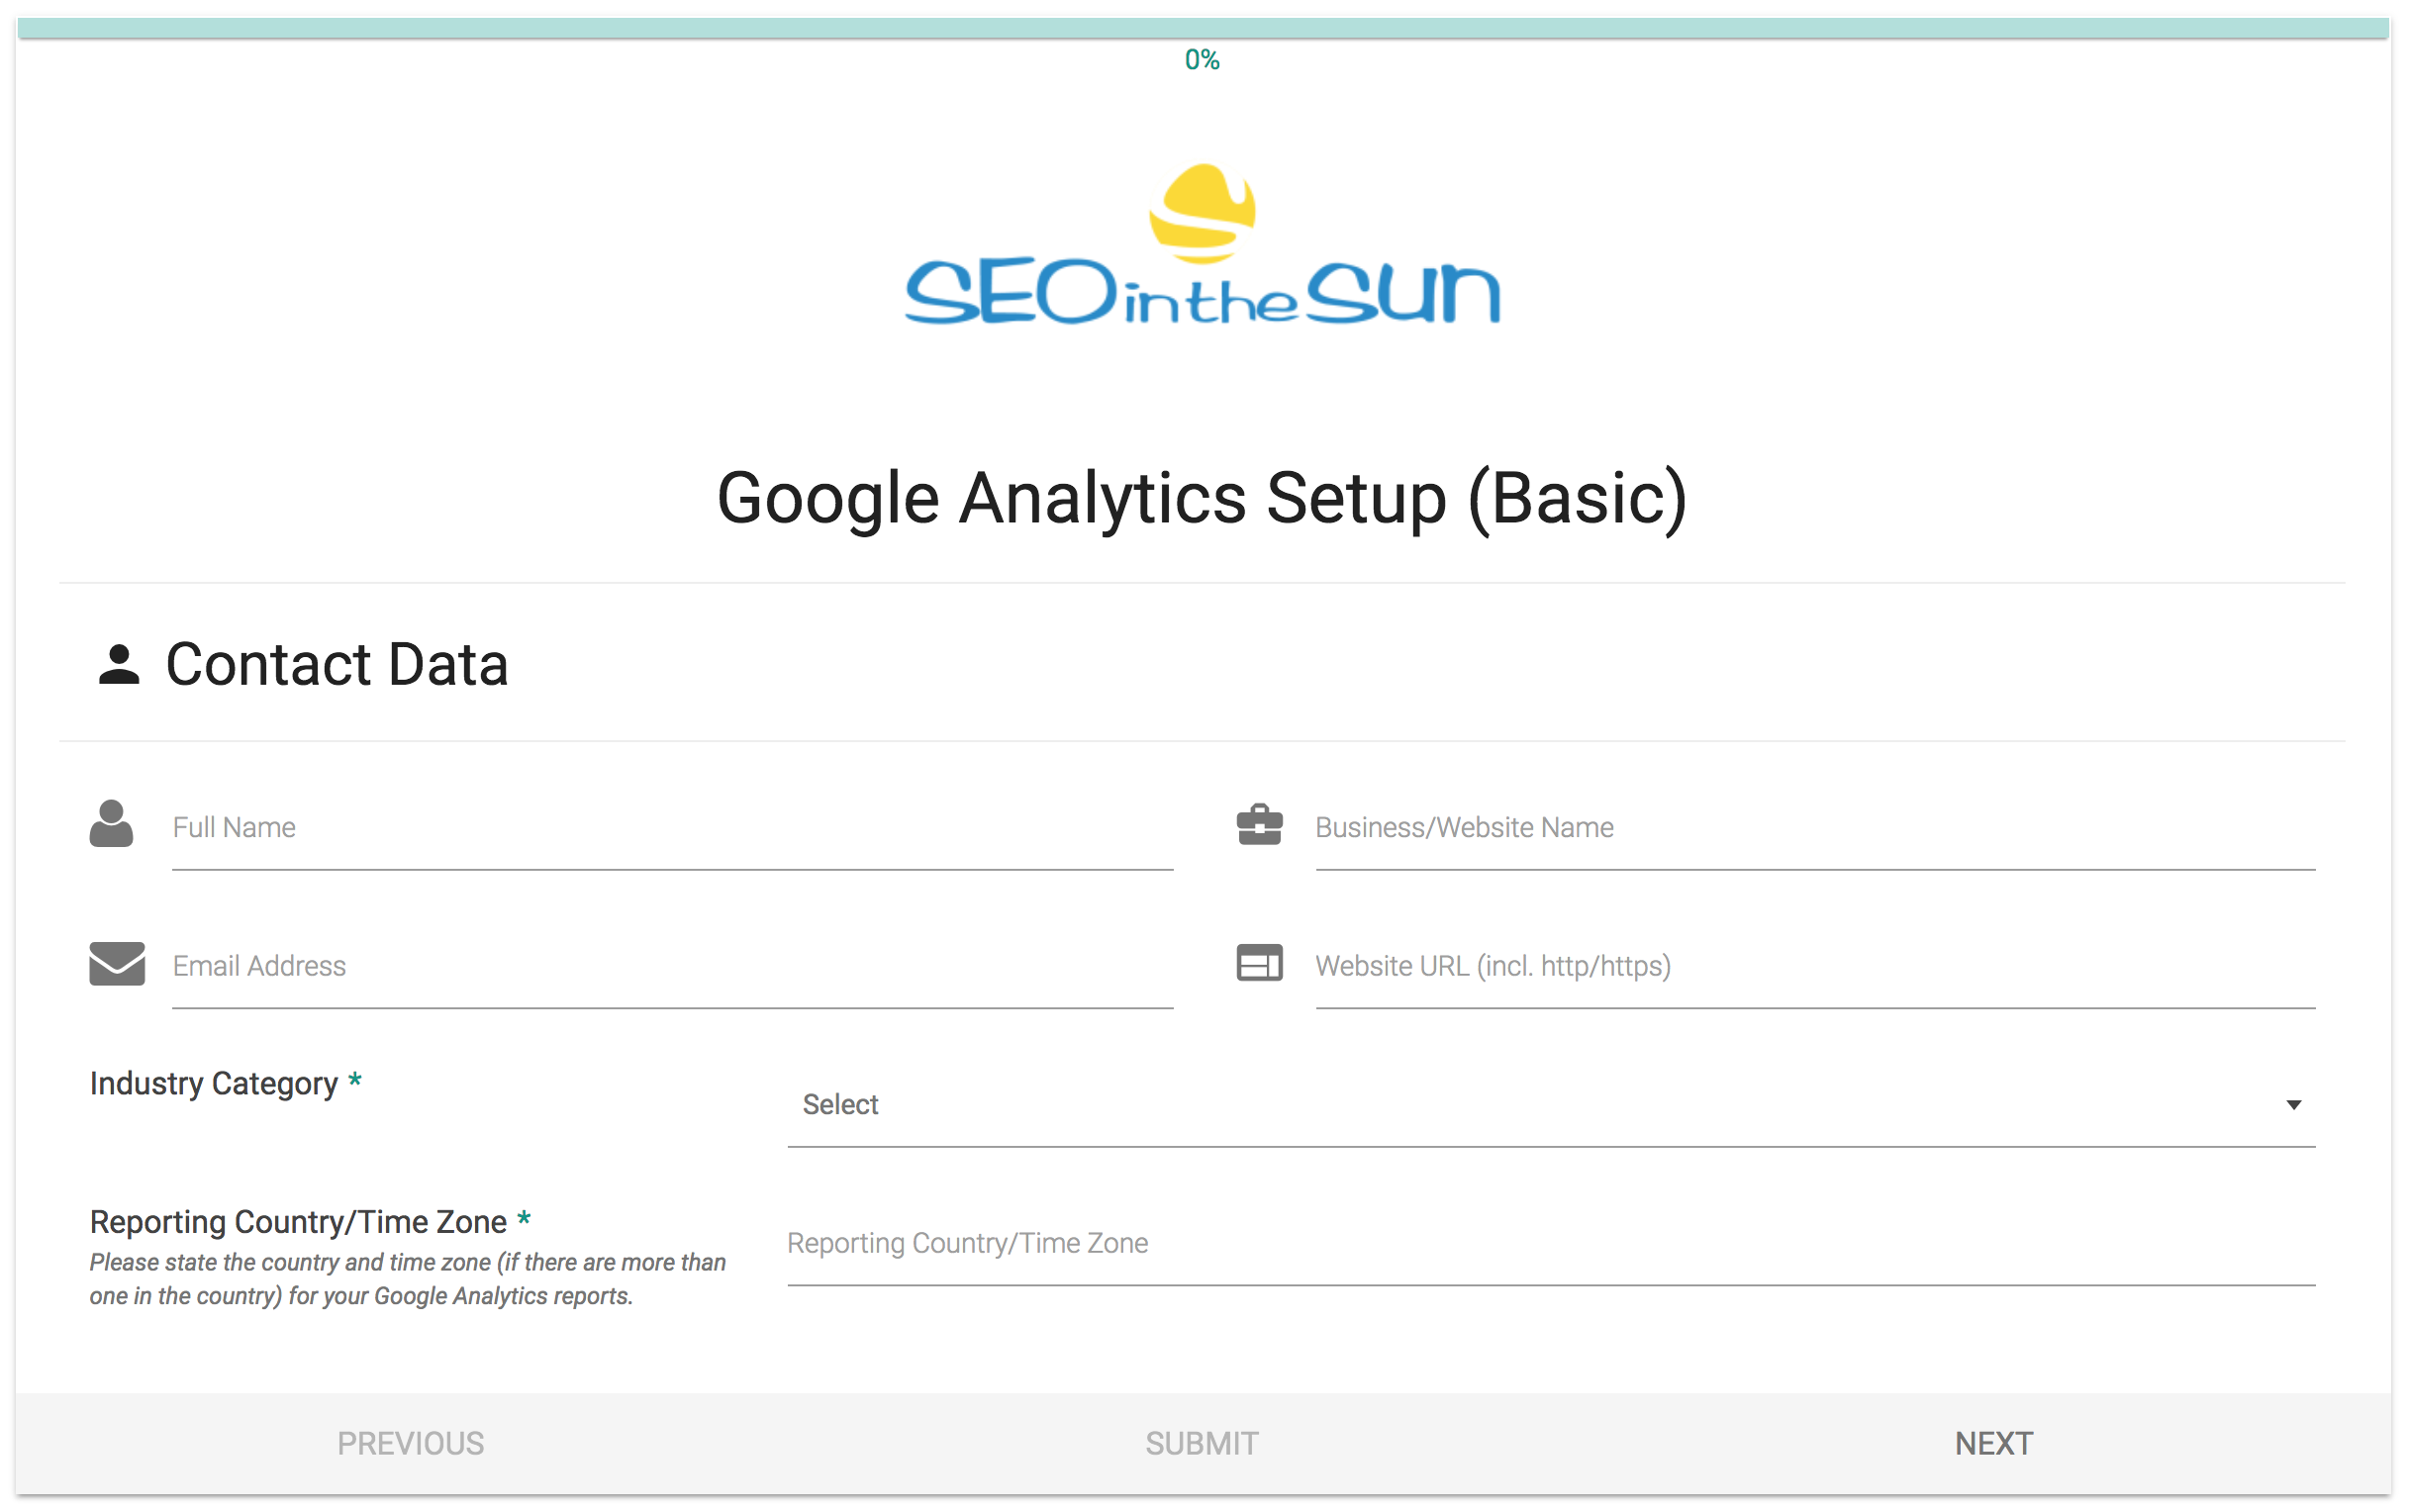This screenshot has width=2409, height=1512.
Task: Focus the Business/Website Name field
Action: (x=1815, y=828)
